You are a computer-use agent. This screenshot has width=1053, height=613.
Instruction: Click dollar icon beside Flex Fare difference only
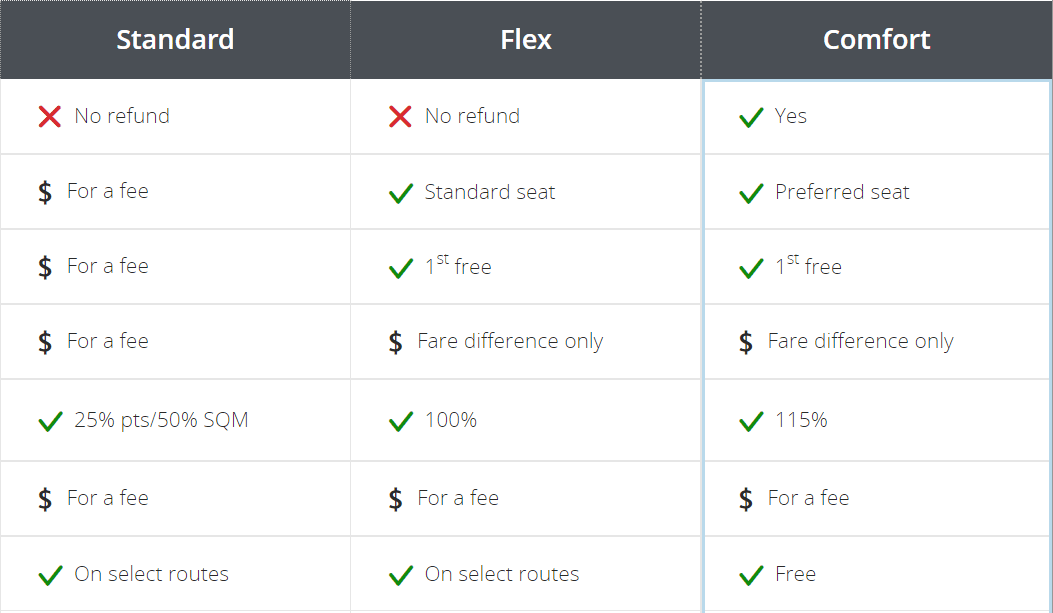[396, 342]
